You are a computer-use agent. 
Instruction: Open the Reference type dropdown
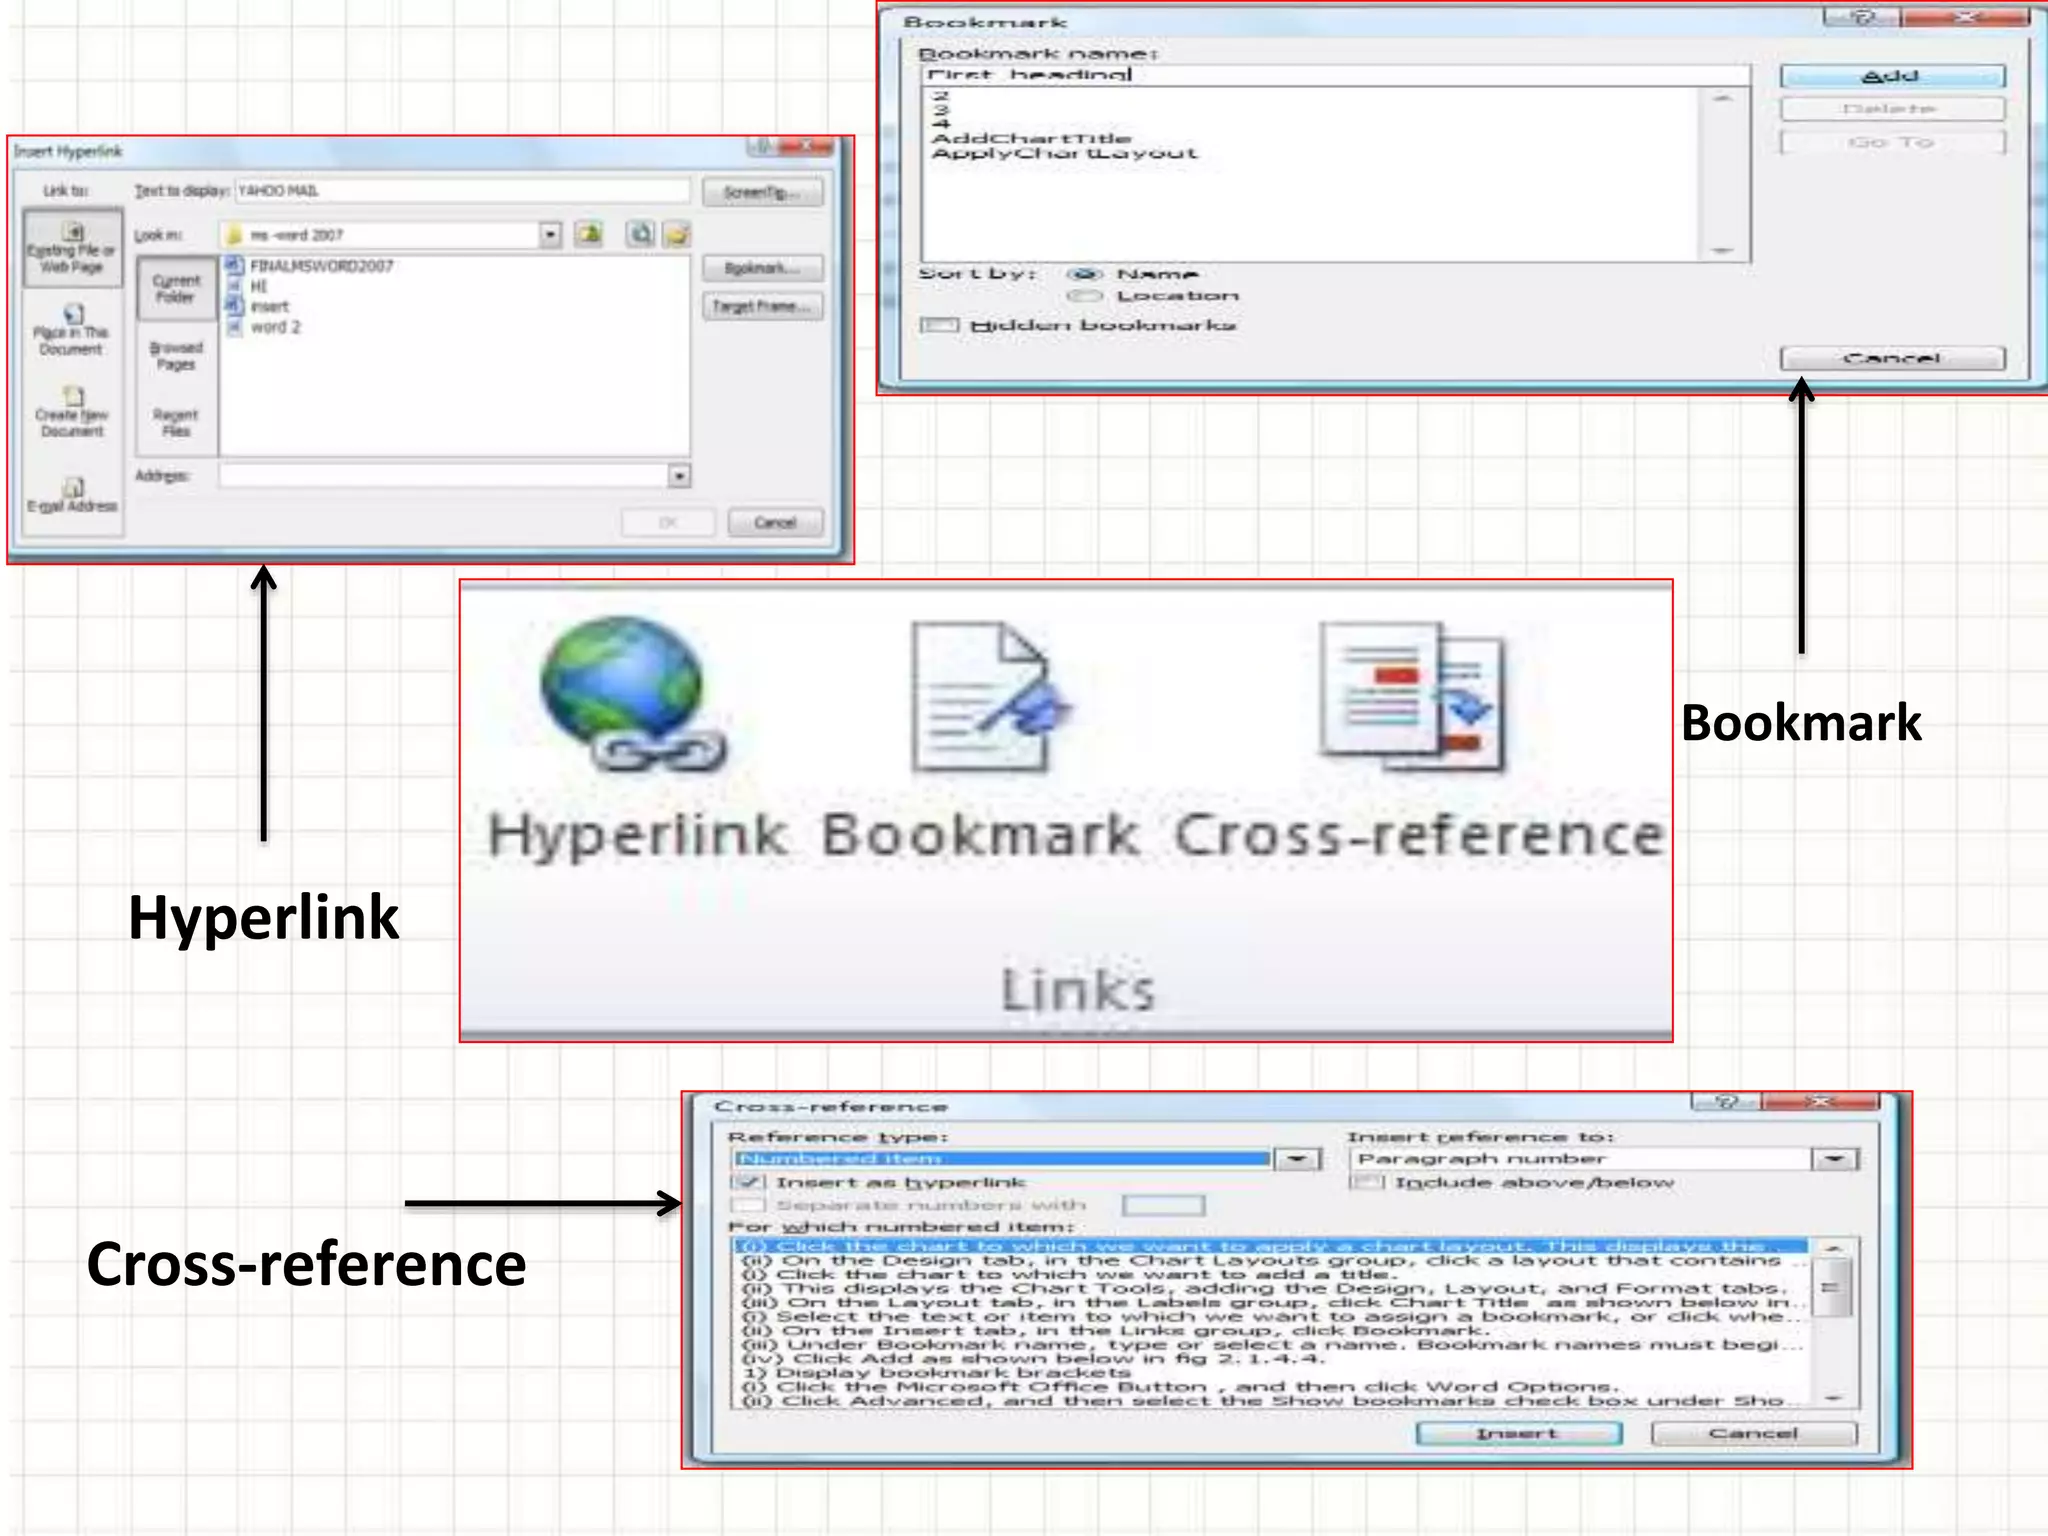click(1297, 1159)
